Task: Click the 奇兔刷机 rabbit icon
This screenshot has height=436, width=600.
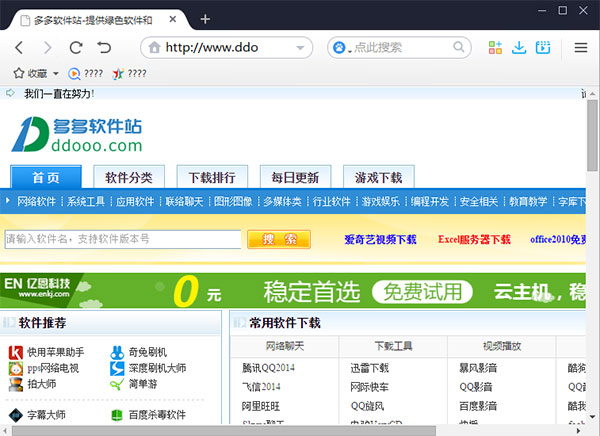Action: click(x=117, y=352)
